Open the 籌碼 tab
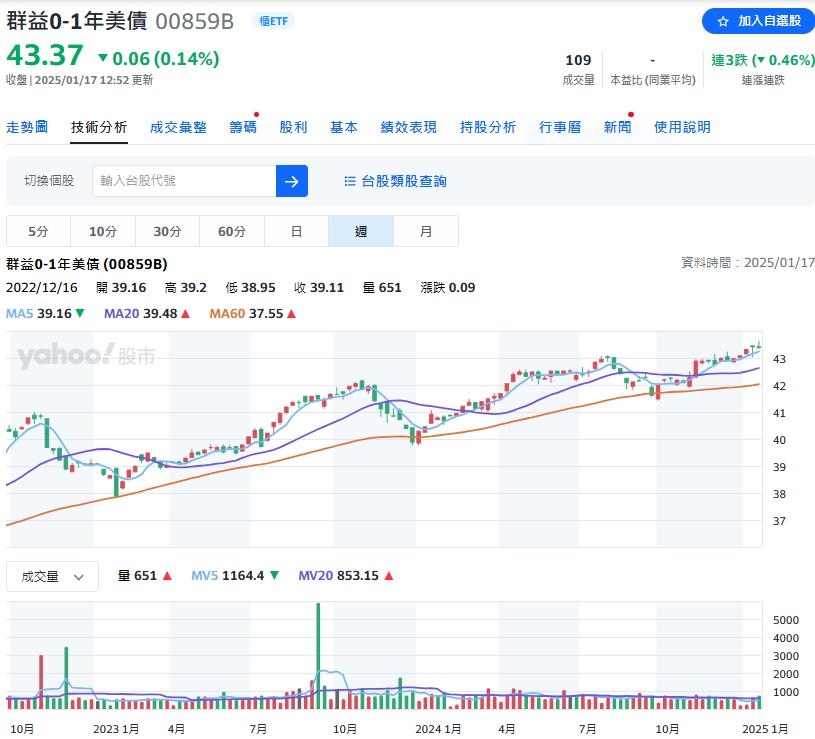 pyautogui.click(x=241, y=127)
